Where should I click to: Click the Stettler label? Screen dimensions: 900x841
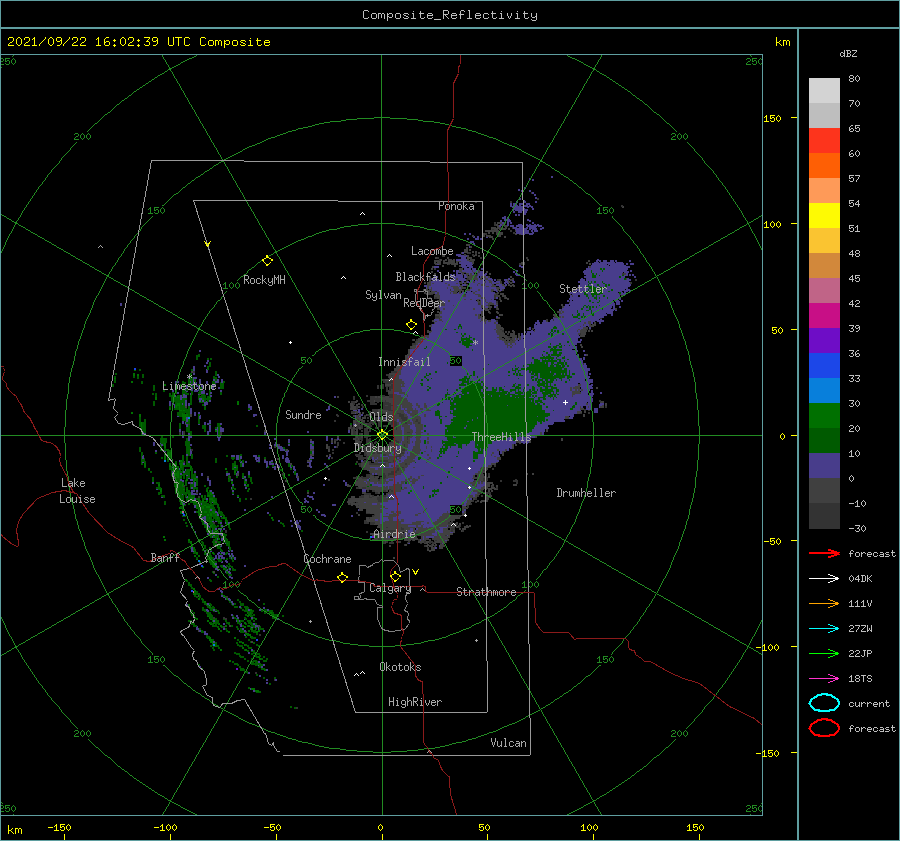(583, 289)
